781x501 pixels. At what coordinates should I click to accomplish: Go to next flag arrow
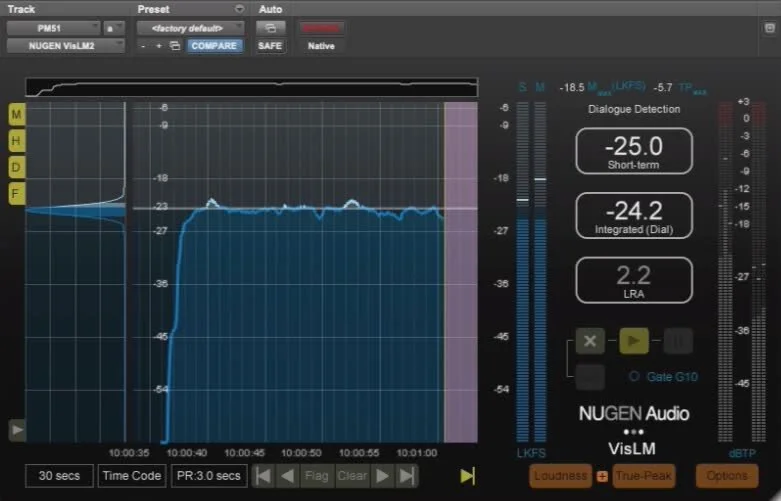pyautogui.click(x=383, y=476)
